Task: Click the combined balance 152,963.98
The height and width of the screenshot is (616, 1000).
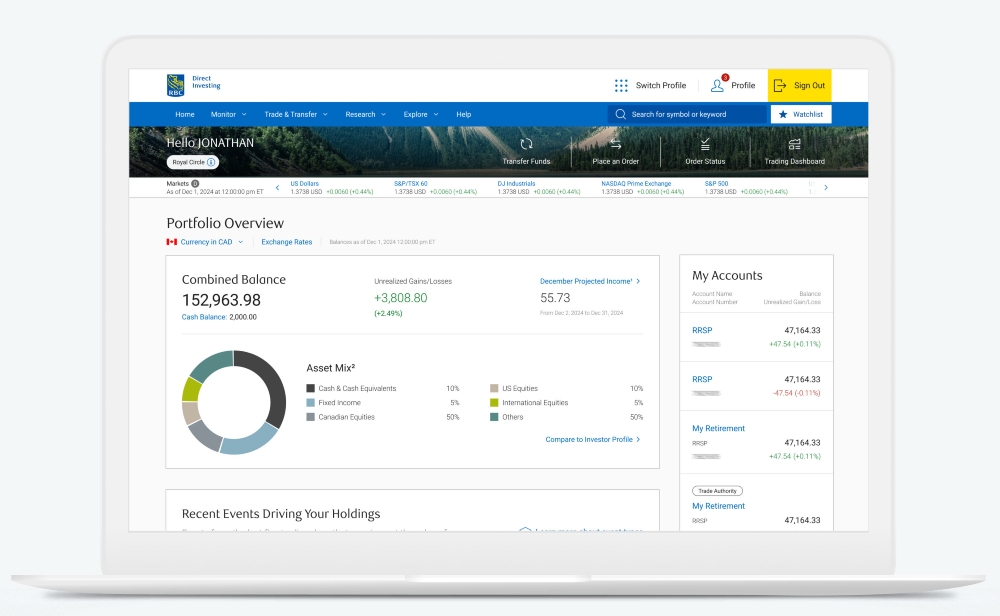Action: point(221,300)
